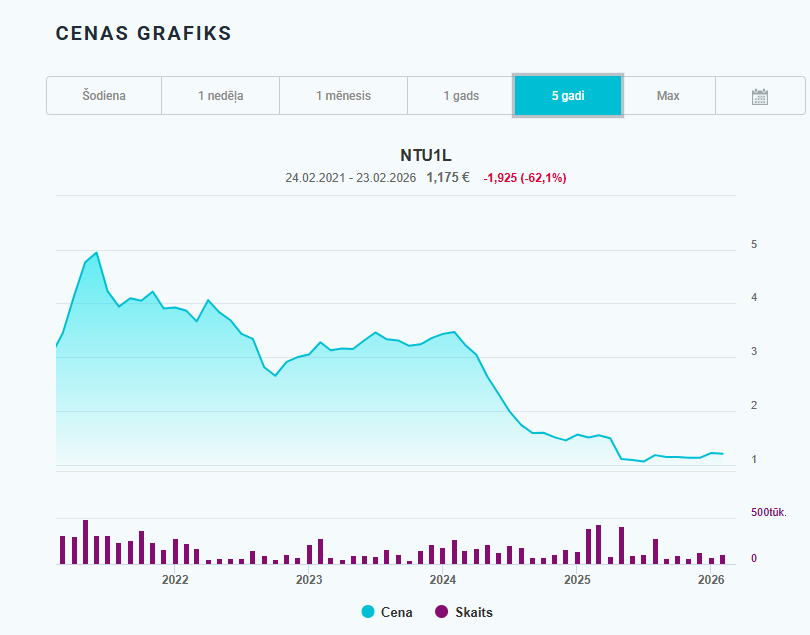Switch chart to Max range
Image resolution: width=810 pixels, height=635 pixels.
point(668,96)
